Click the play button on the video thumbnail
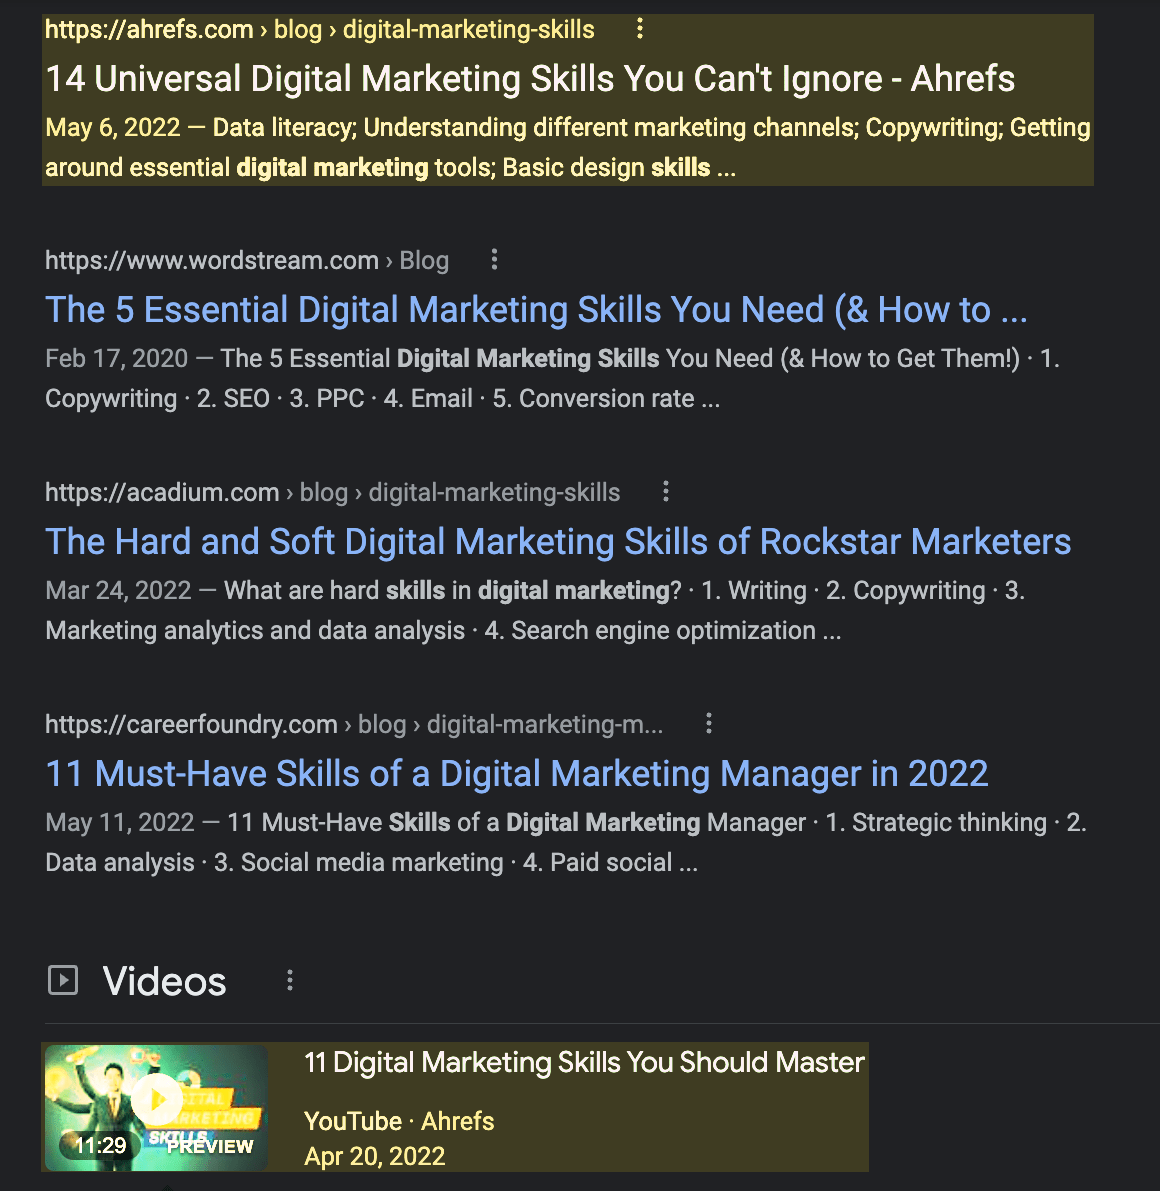 pyautogui.click(x=156, y=1098)
